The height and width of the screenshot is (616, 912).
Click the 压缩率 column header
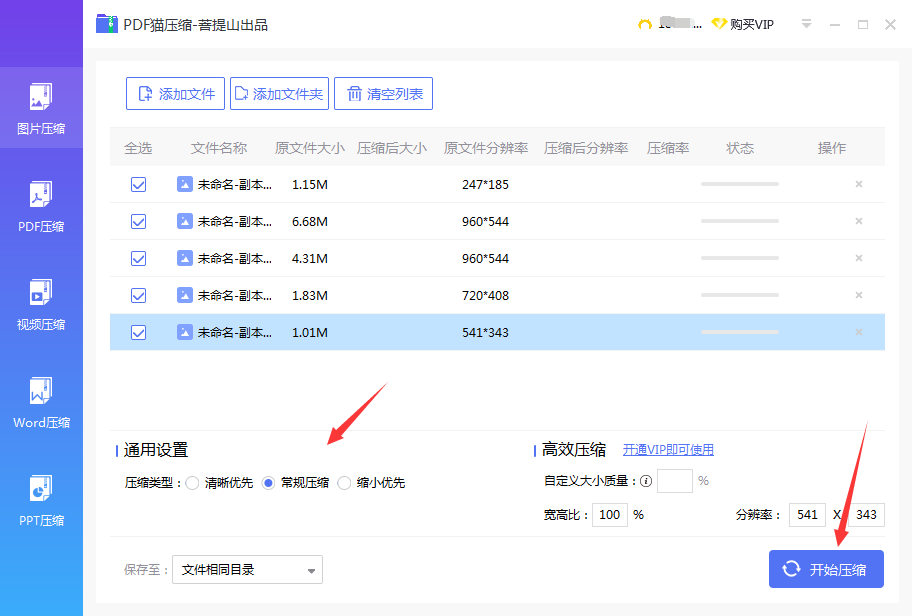[668, 148]
